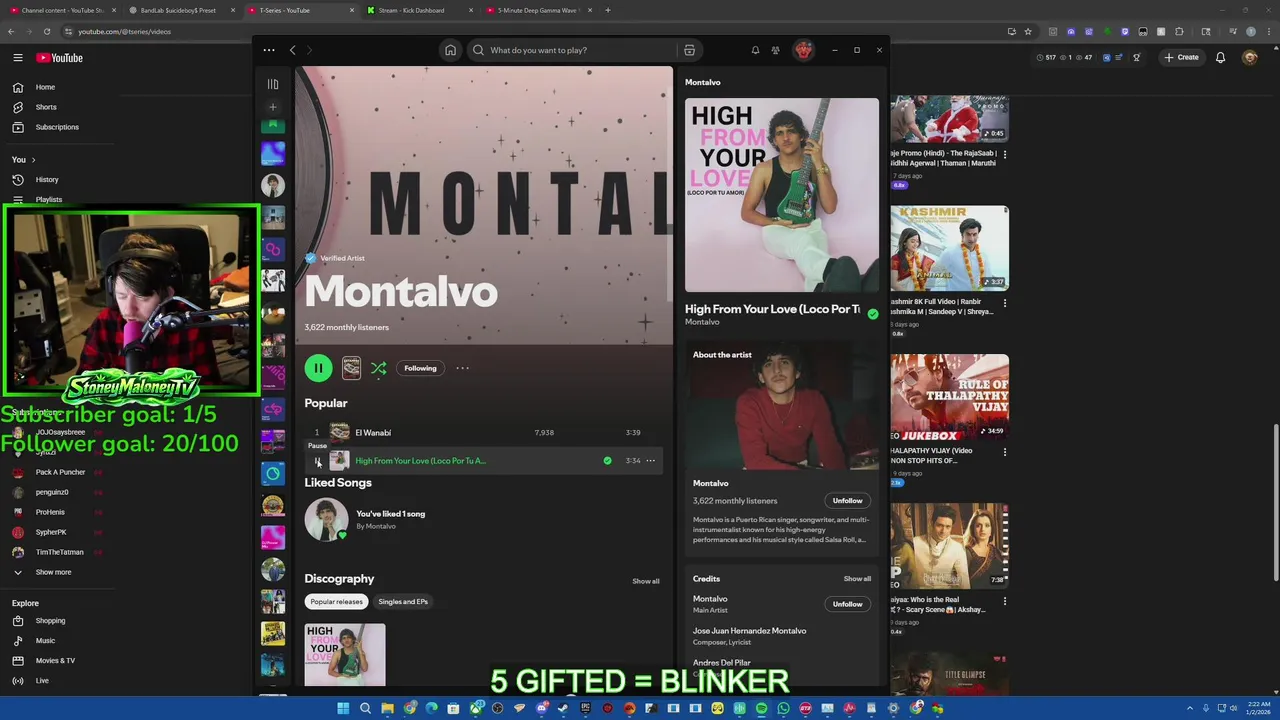Go back in Spotify navigation
Image resolution: width=1280 pixels, height=720 pixels.
pos(292,50)
